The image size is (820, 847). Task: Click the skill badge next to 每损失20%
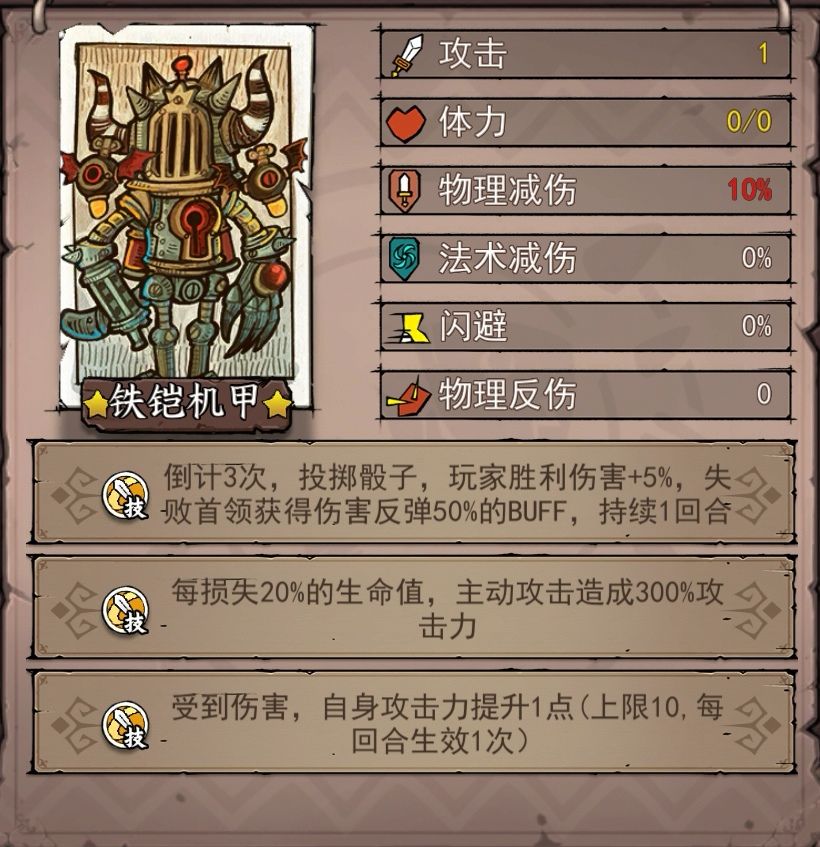click(125, 610)
